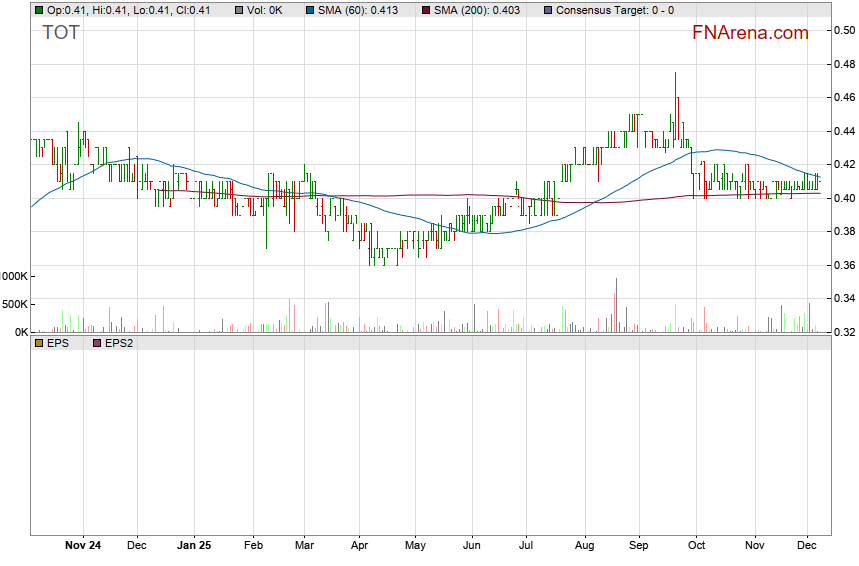Click the Consensus Target legend swatch
Screen dimensions: 859x566
coord(547,10)
